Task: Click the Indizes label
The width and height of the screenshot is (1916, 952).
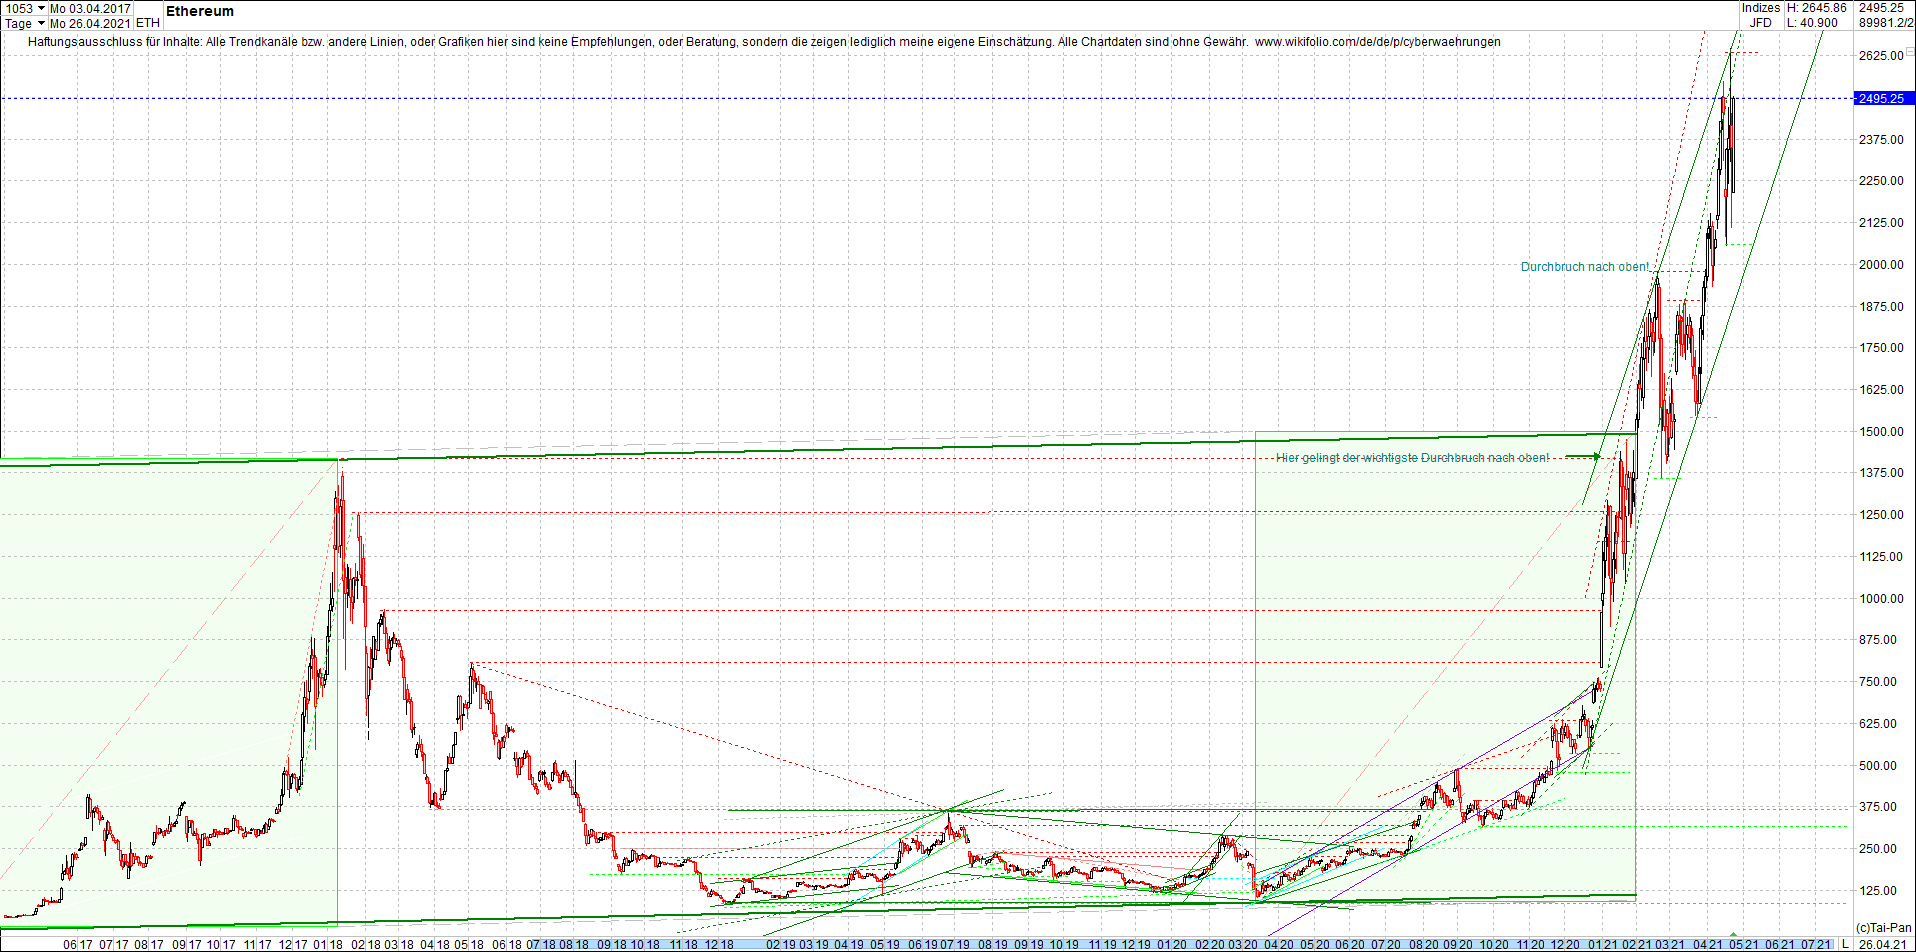Action: pyautogui.click(x=1760, y=8)
